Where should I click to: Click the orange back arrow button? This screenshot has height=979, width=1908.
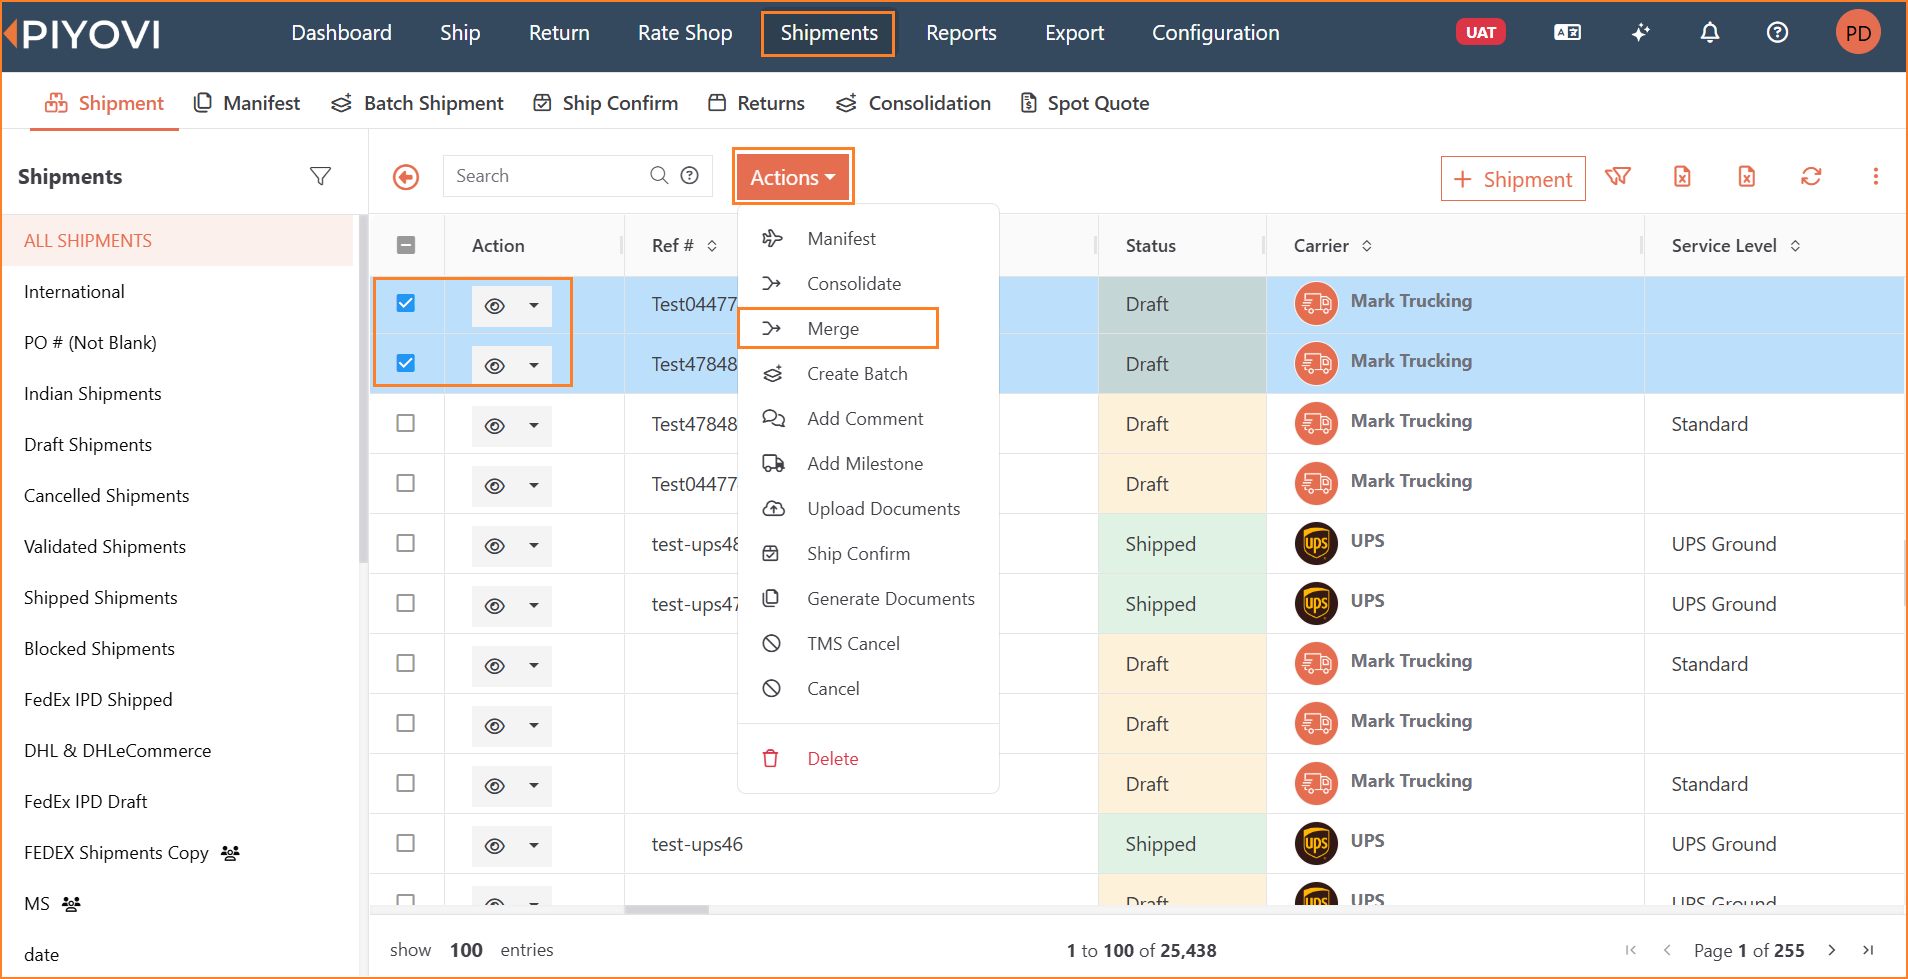(x=406, y=177)
